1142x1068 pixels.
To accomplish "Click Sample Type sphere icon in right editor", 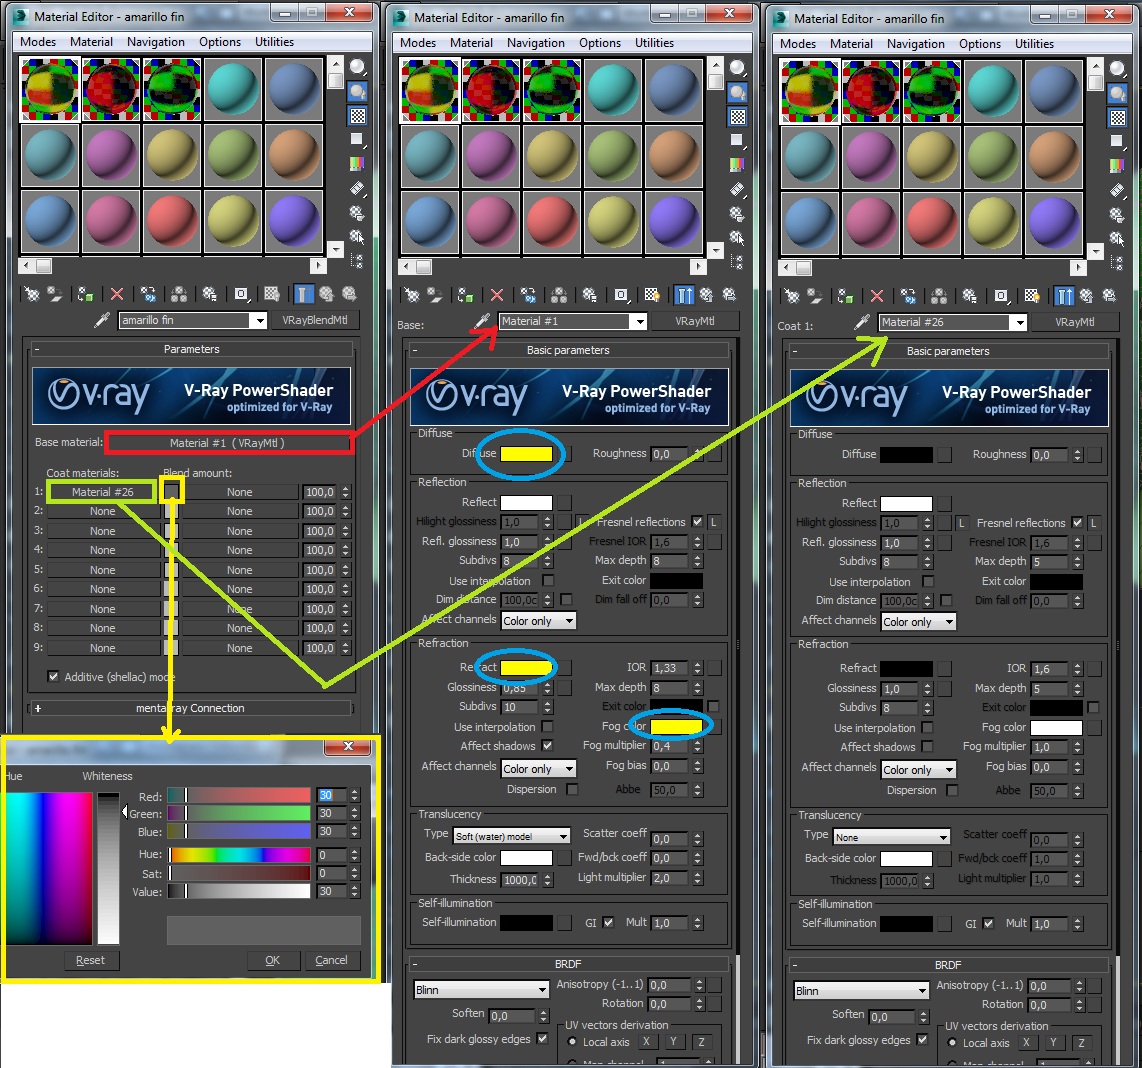I will [x=1117, y=69].
